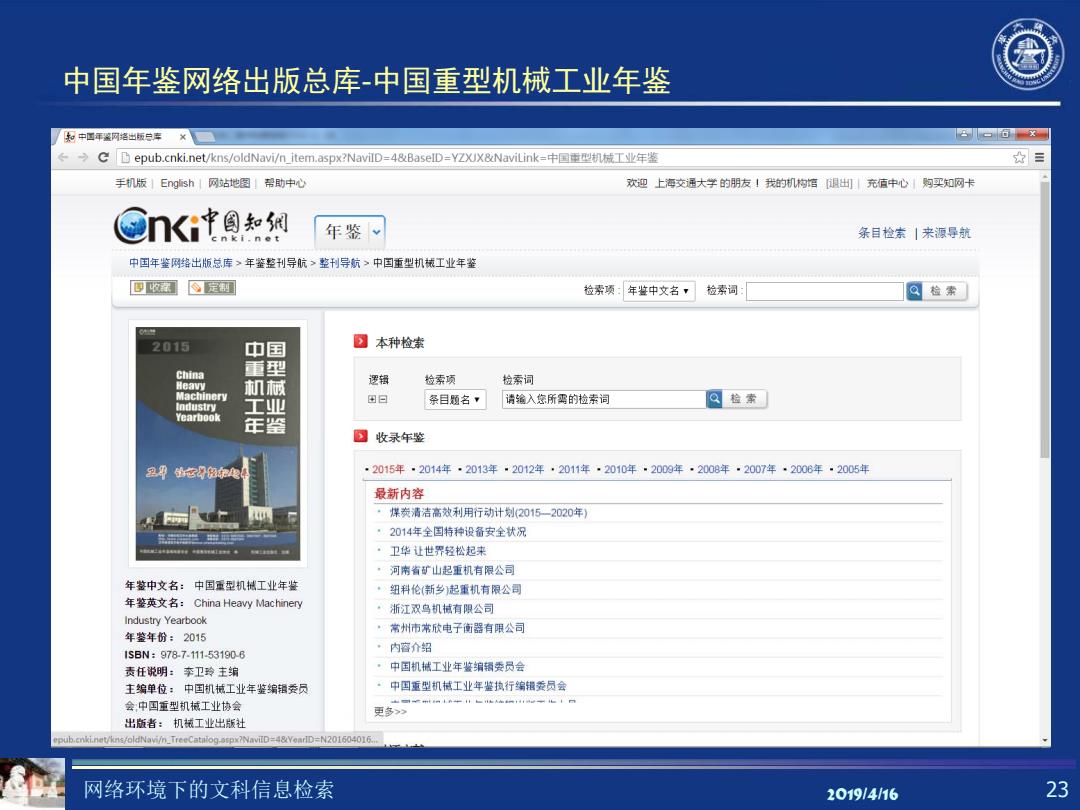Open article 卫华 让世界轻松起来

[x=438, y=551]
